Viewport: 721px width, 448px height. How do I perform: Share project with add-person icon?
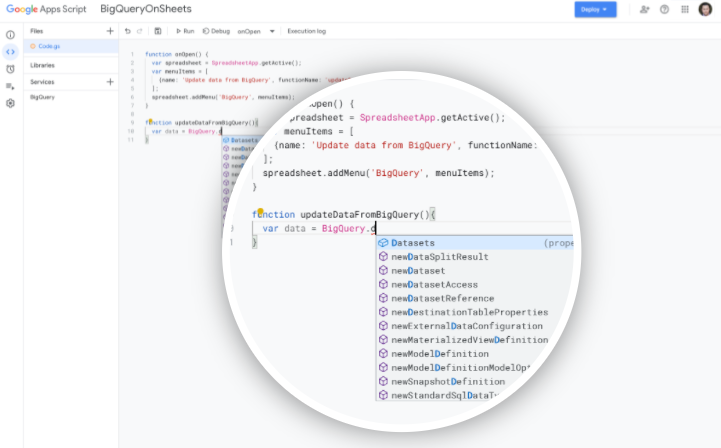644,9
